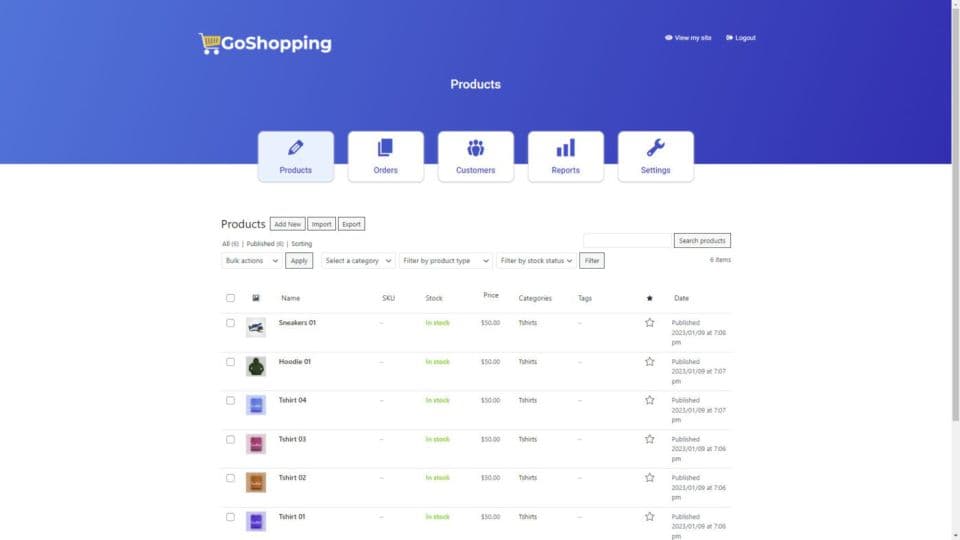Click the Stock column header
Screen dimensions: 960x540
click(x=434, y=298)
